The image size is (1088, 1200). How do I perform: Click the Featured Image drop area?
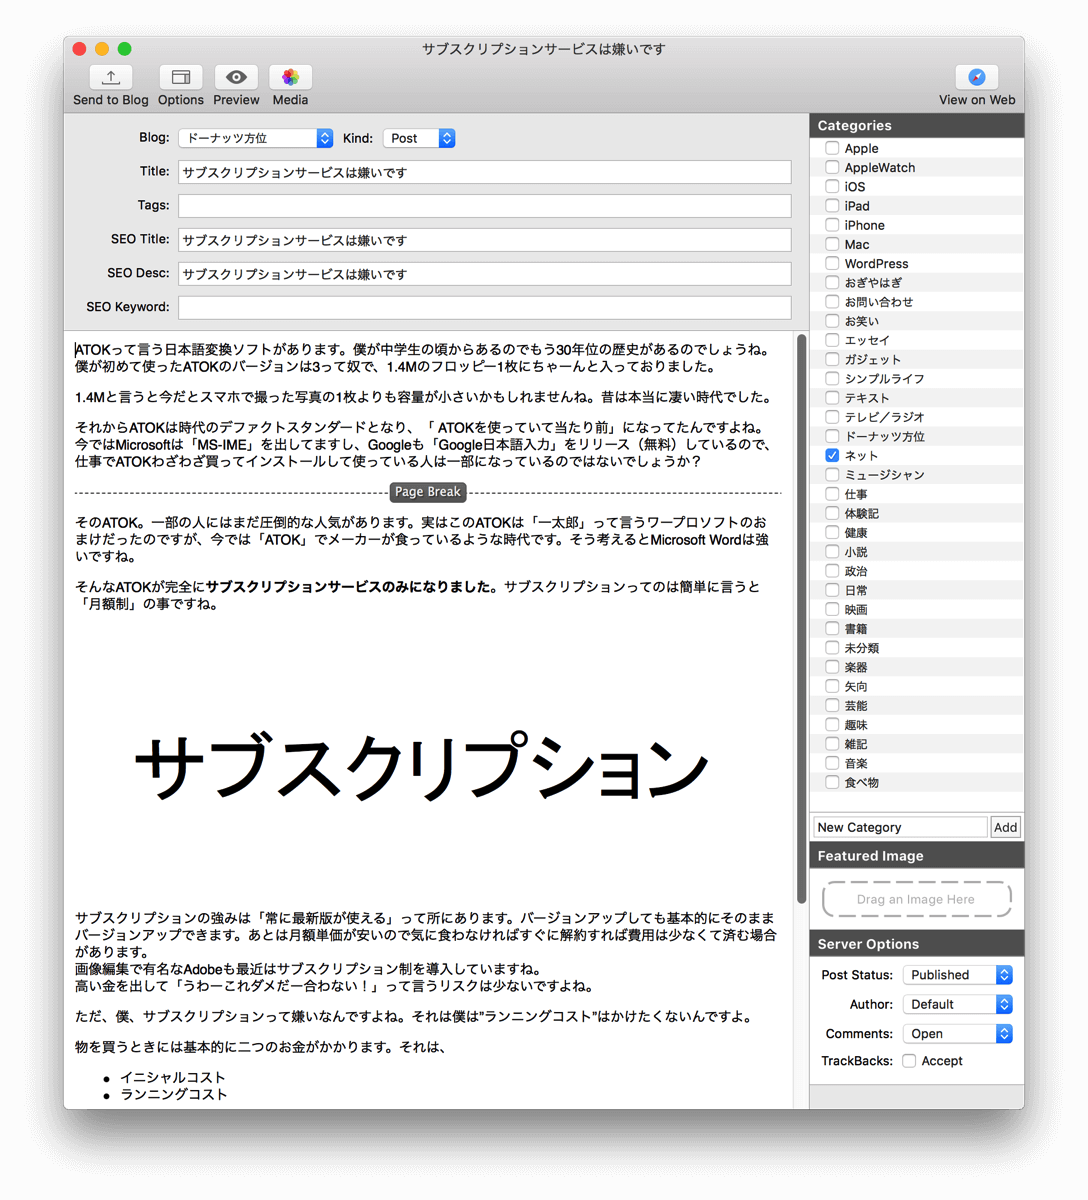(916, 899)
